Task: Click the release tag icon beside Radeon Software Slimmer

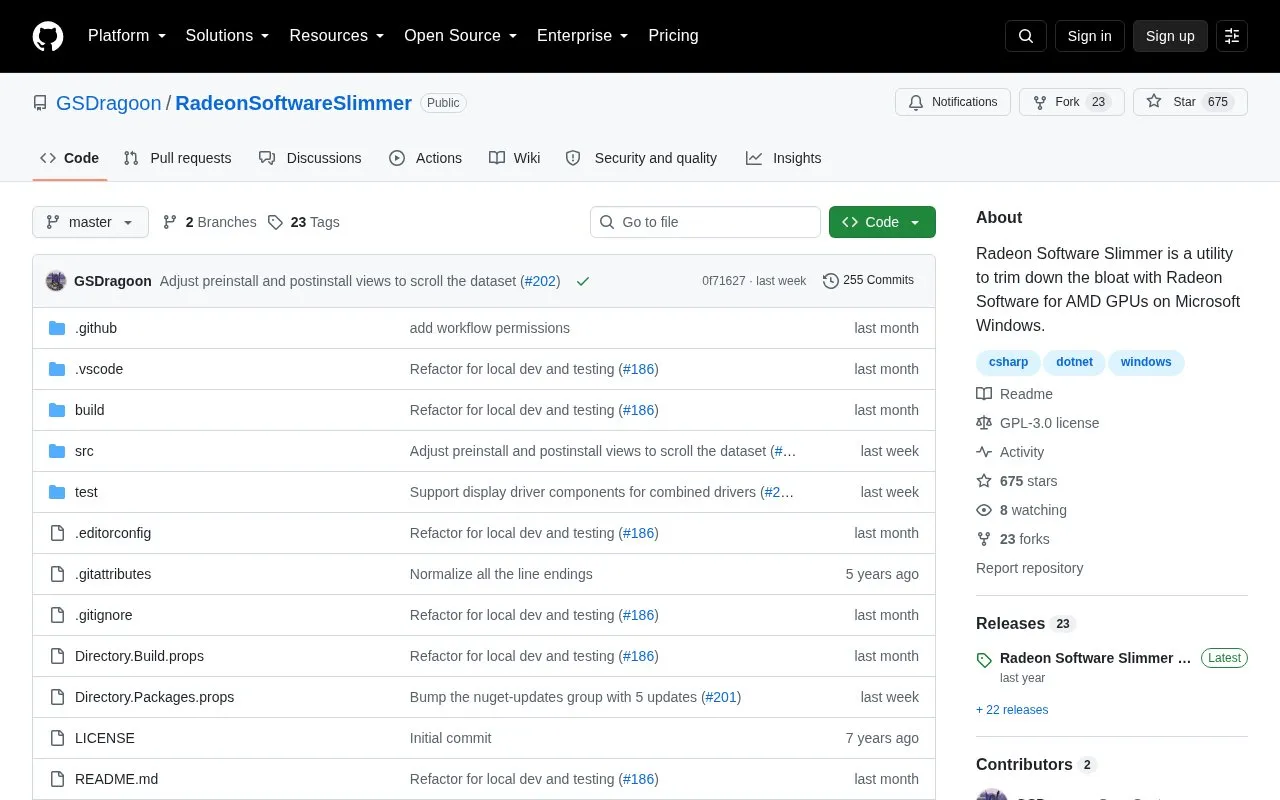Action: (x=984, y=660)
